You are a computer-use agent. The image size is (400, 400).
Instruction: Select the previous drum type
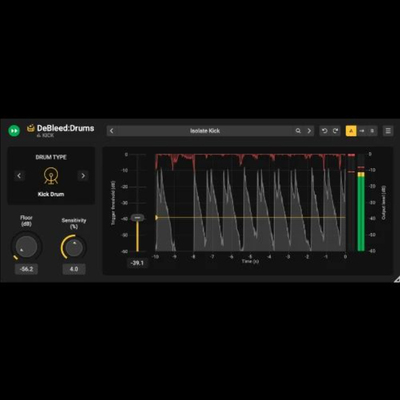pyautogui.click(x=19, y=176)
